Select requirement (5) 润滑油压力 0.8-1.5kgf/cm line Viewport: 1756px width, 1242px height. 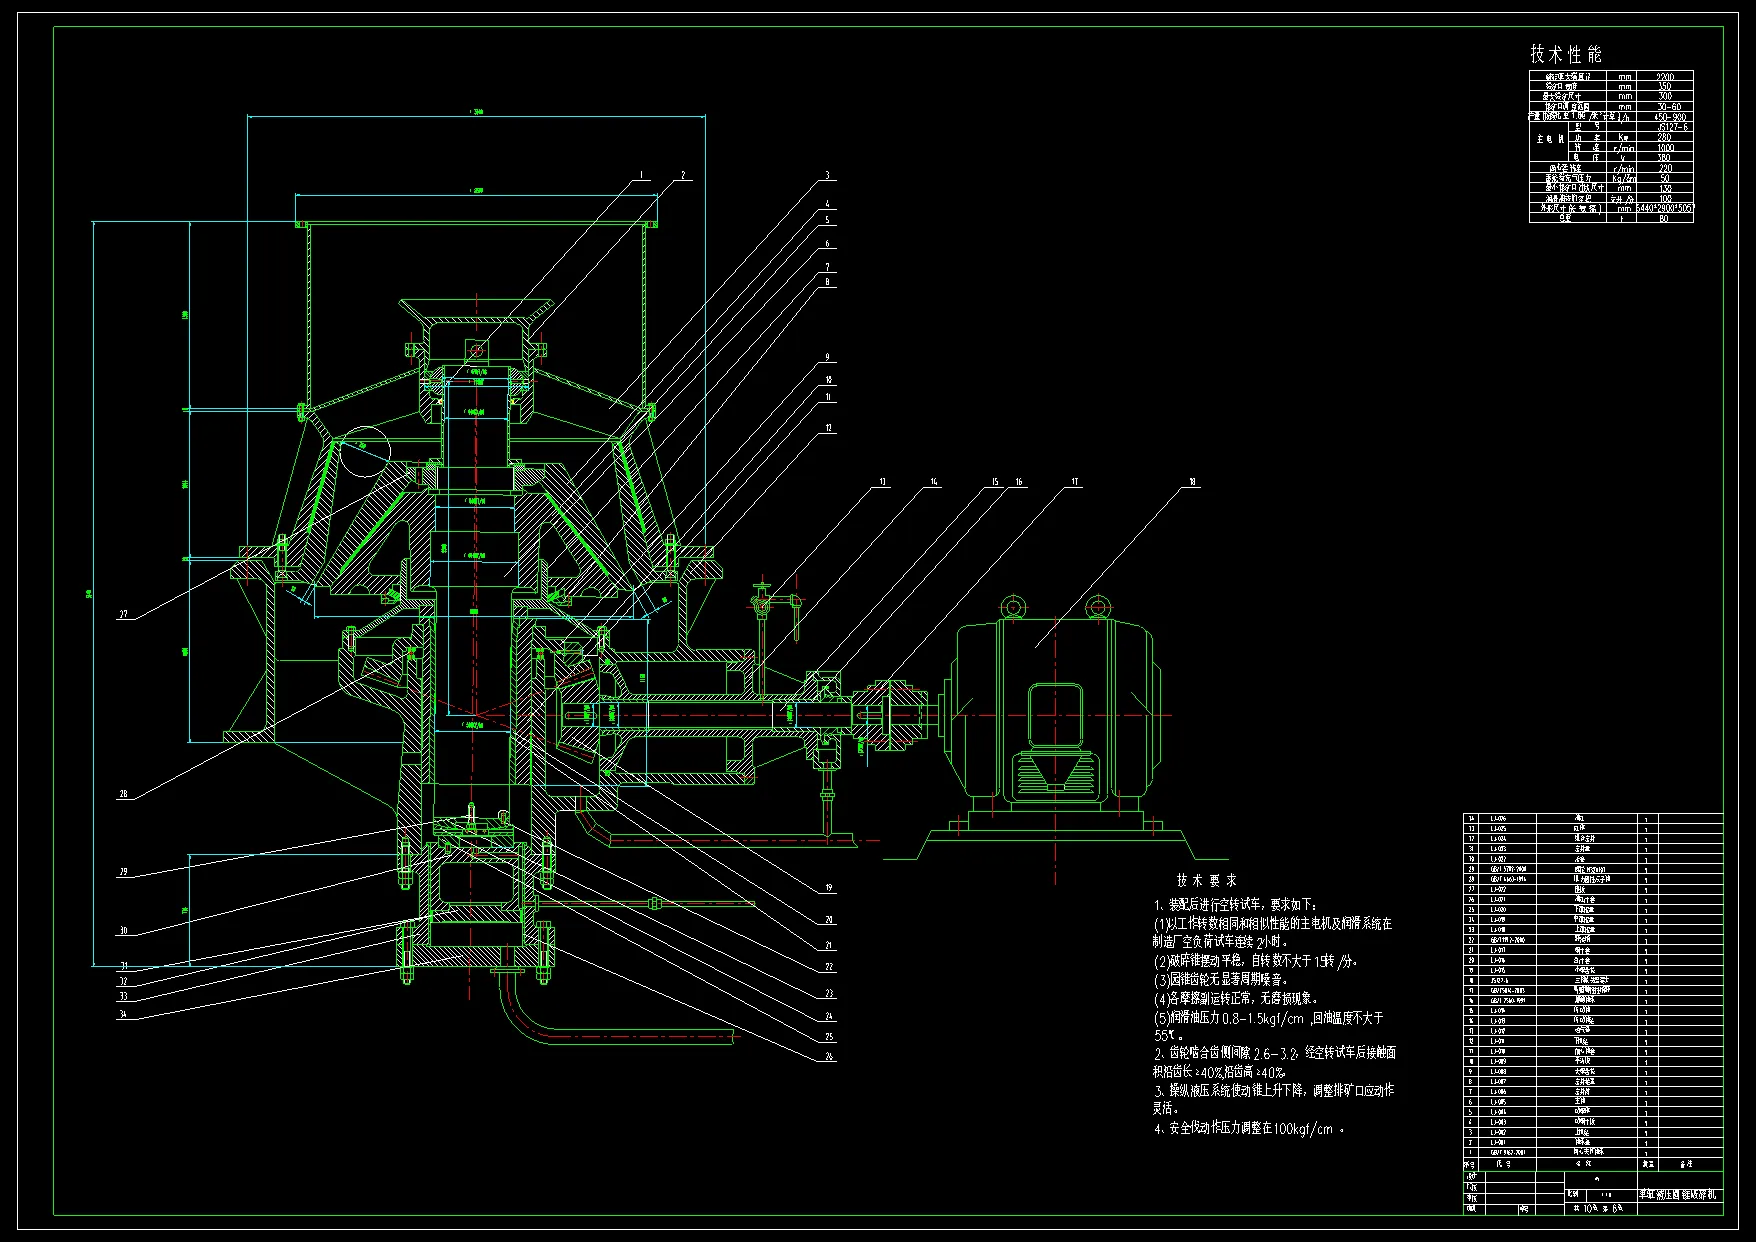(x=1269, y=1018)
